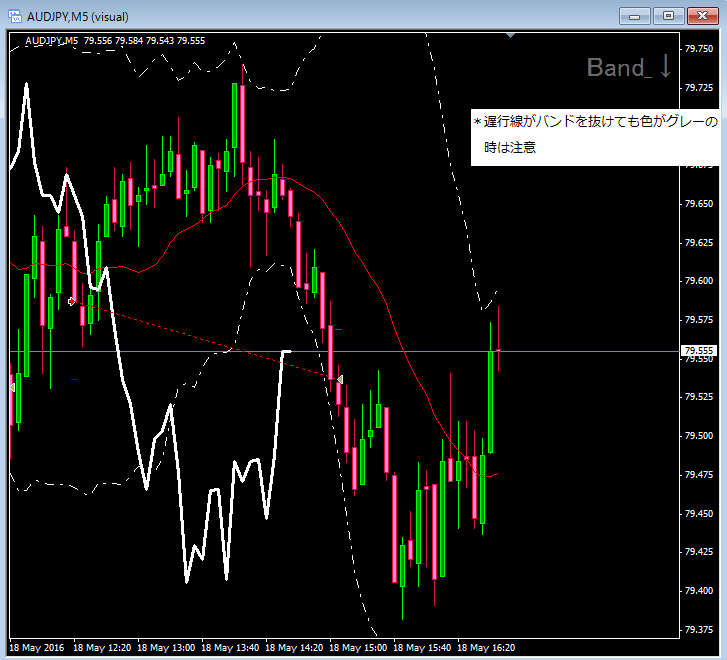
Task: Click the chart shift triangle marker at top
Action: [511, 35]
